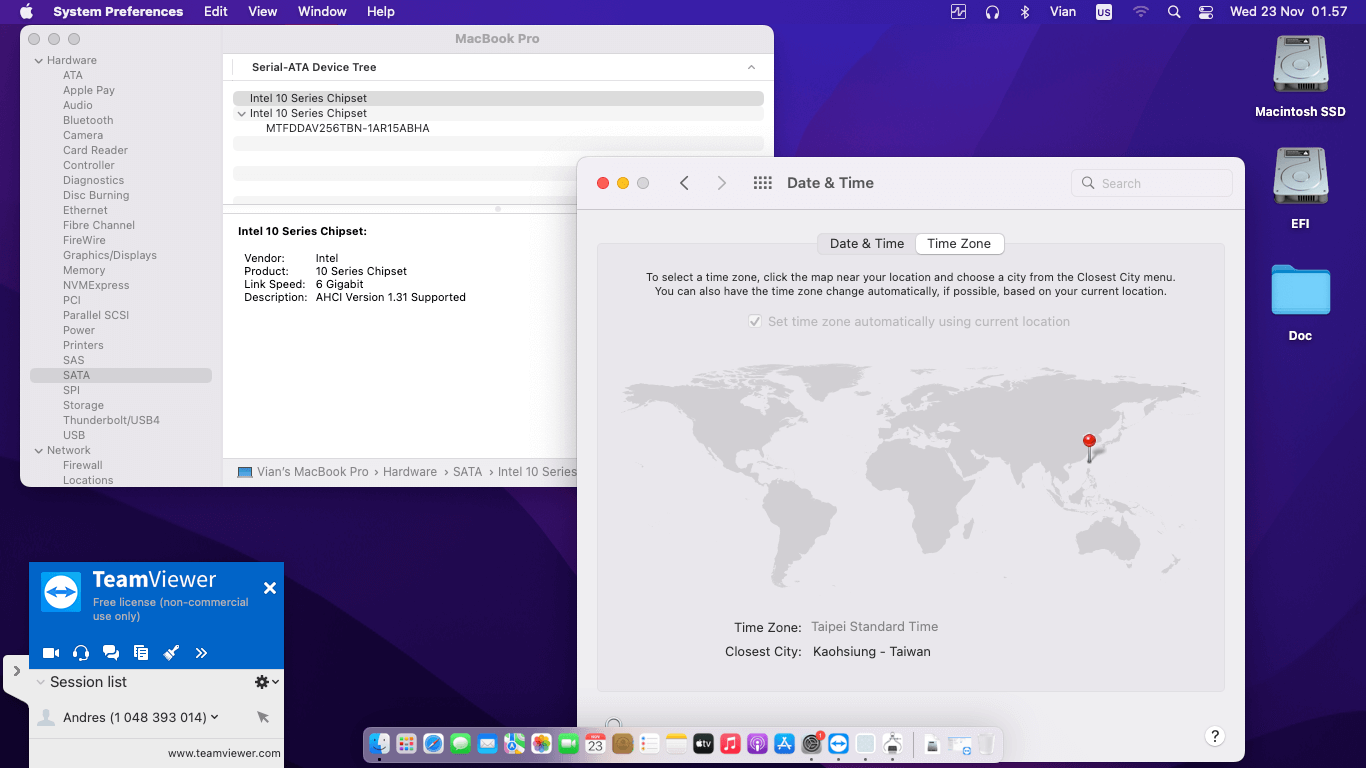Select the Time Zone tab
This screenshot has width=1366, height=768.
click(x=959, y=244)
